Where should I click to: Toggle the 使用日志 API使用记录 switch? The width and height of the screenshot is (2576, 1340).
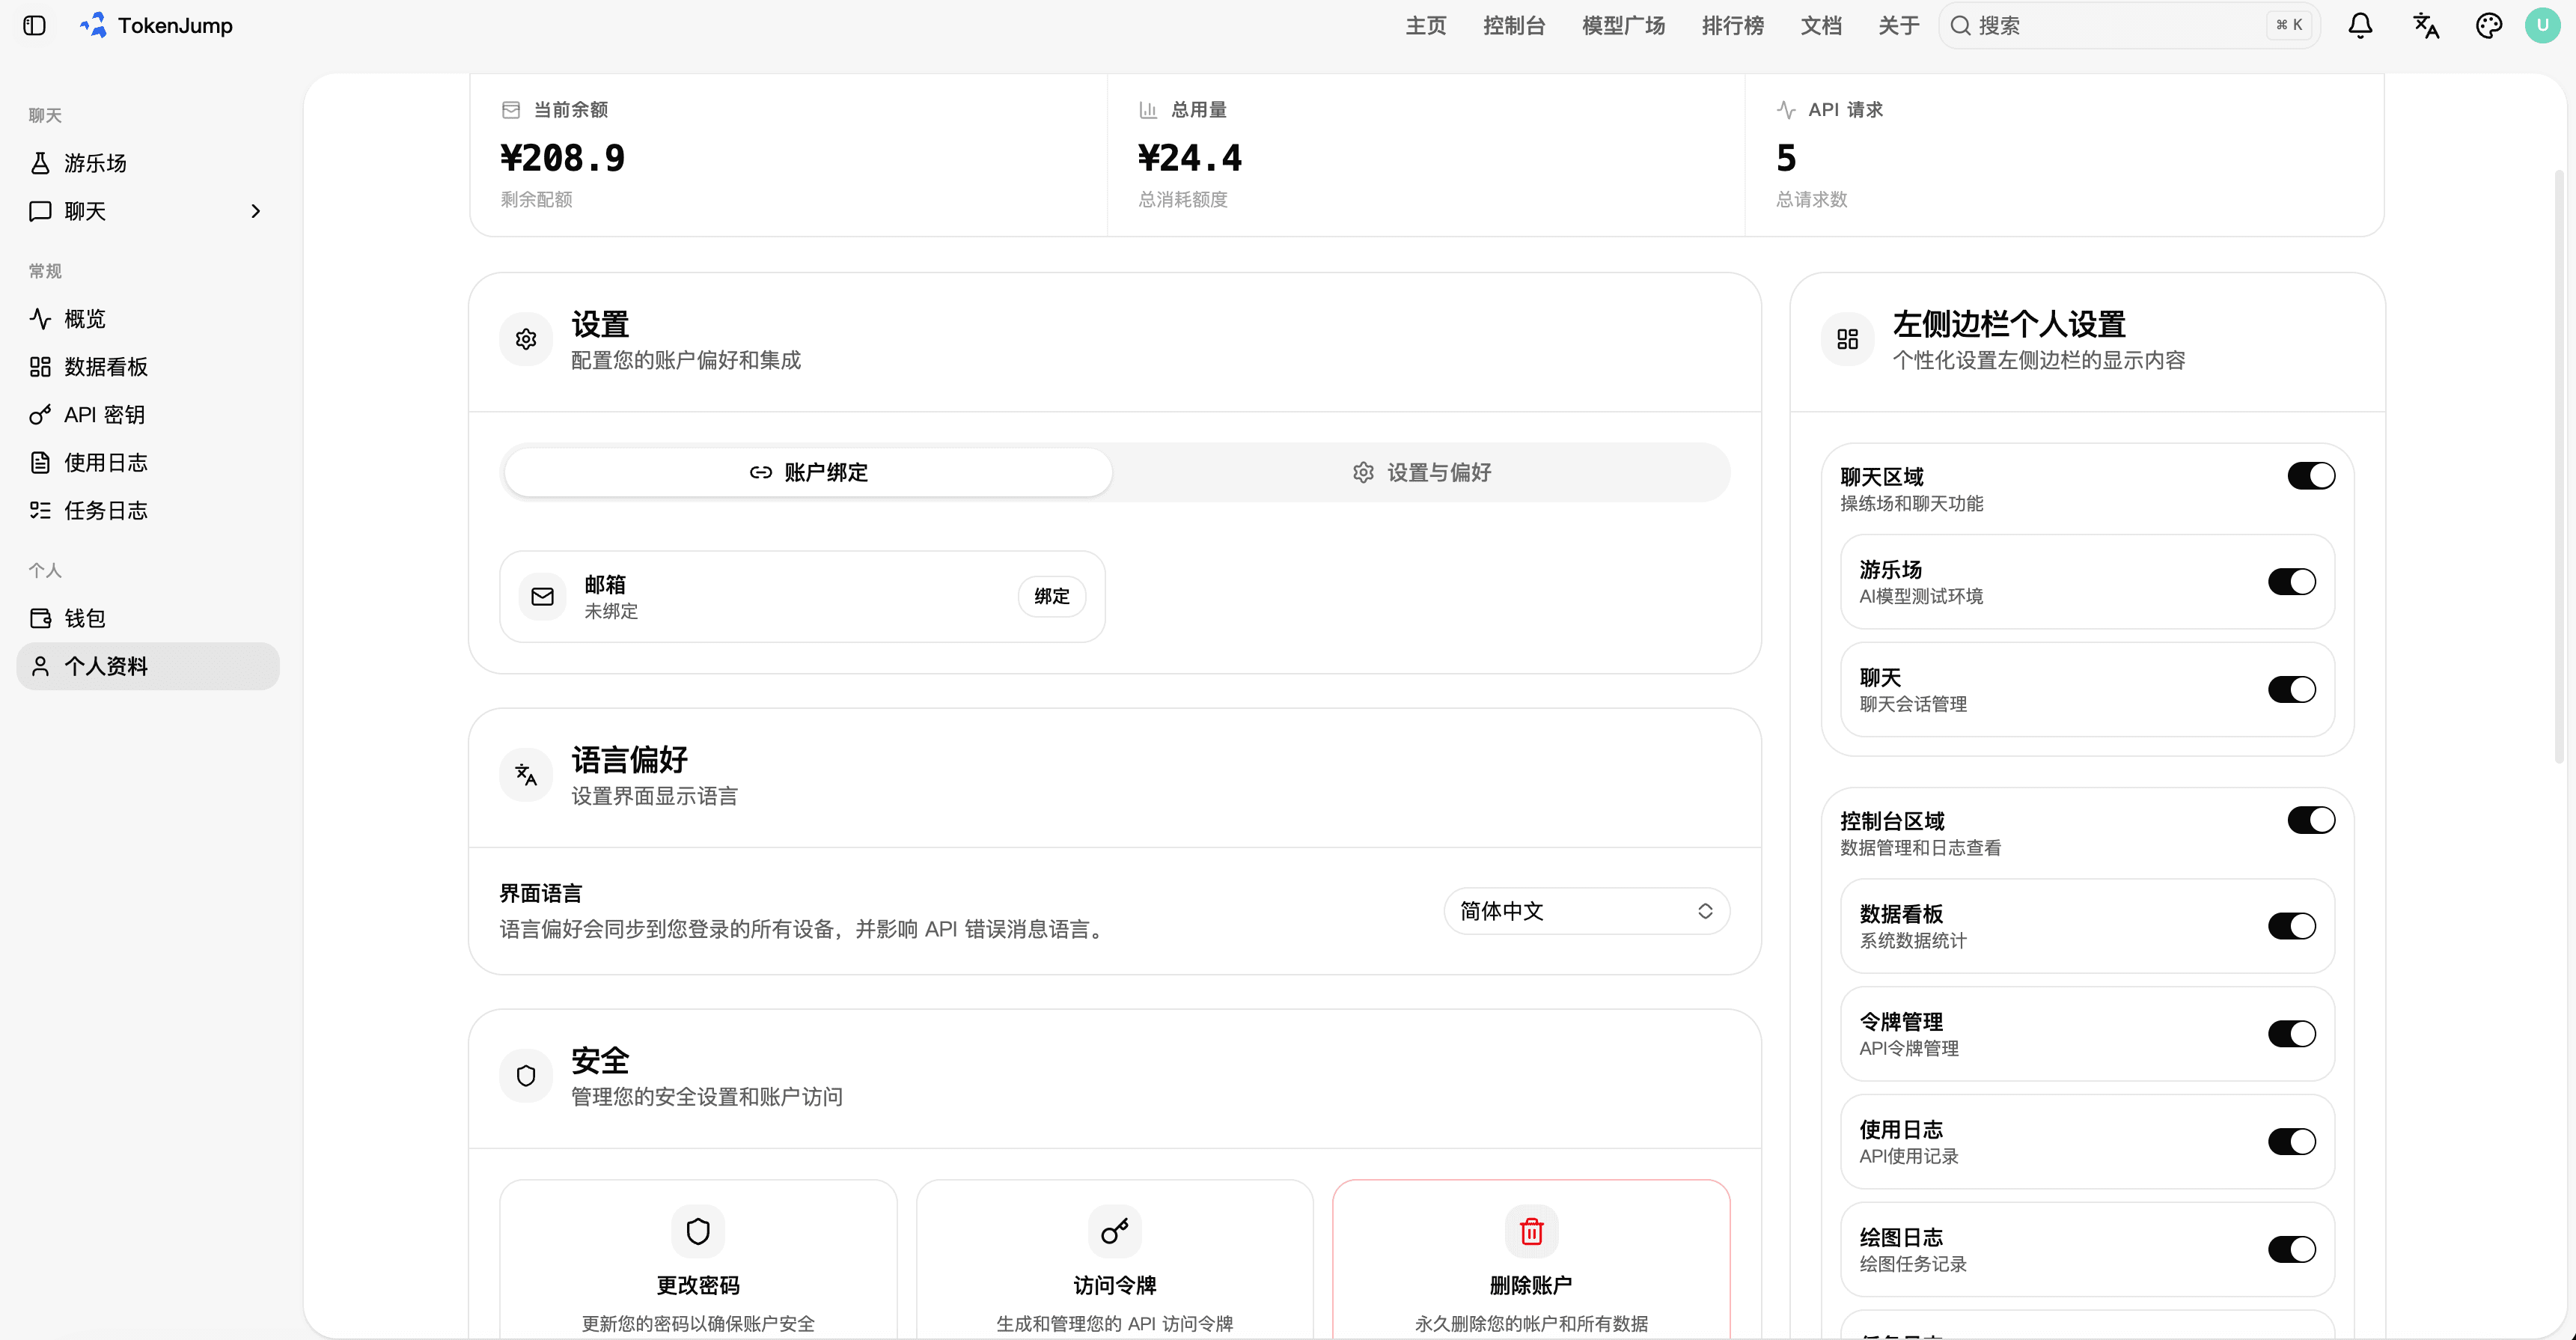tap(2292, 1142)
